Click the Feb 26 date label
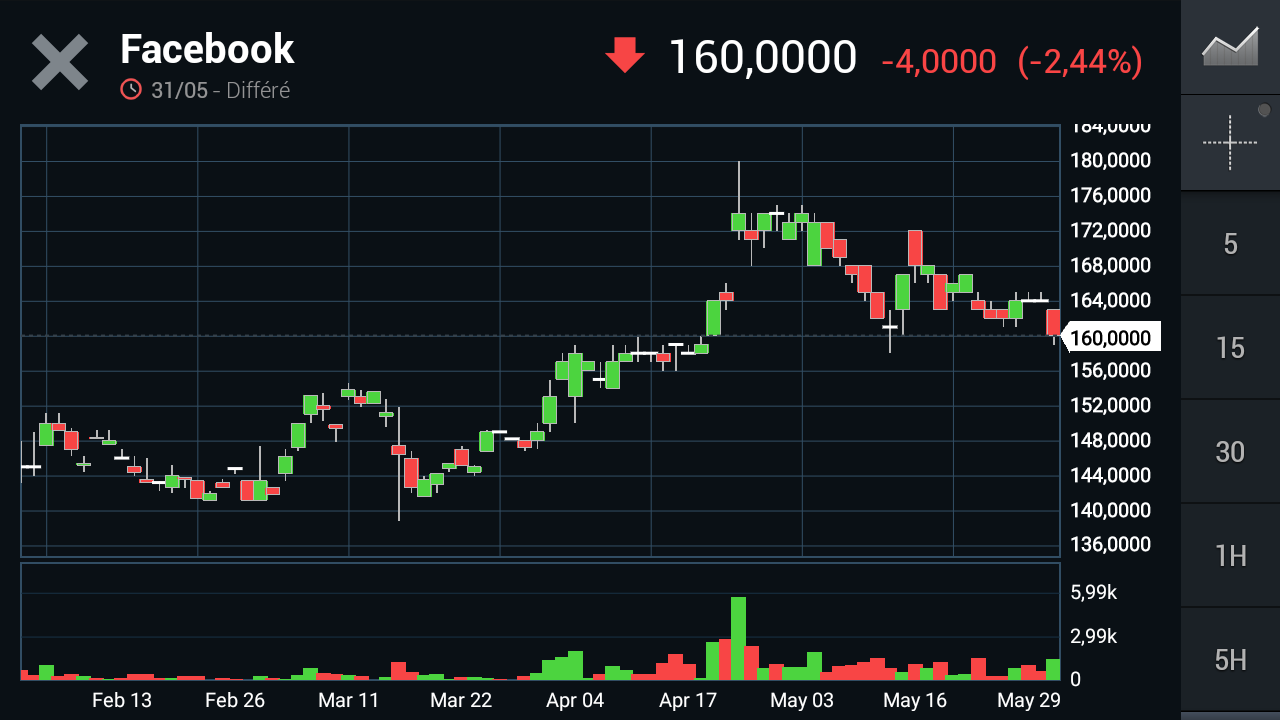The image size is (1280, 720). tap(235, 700)
